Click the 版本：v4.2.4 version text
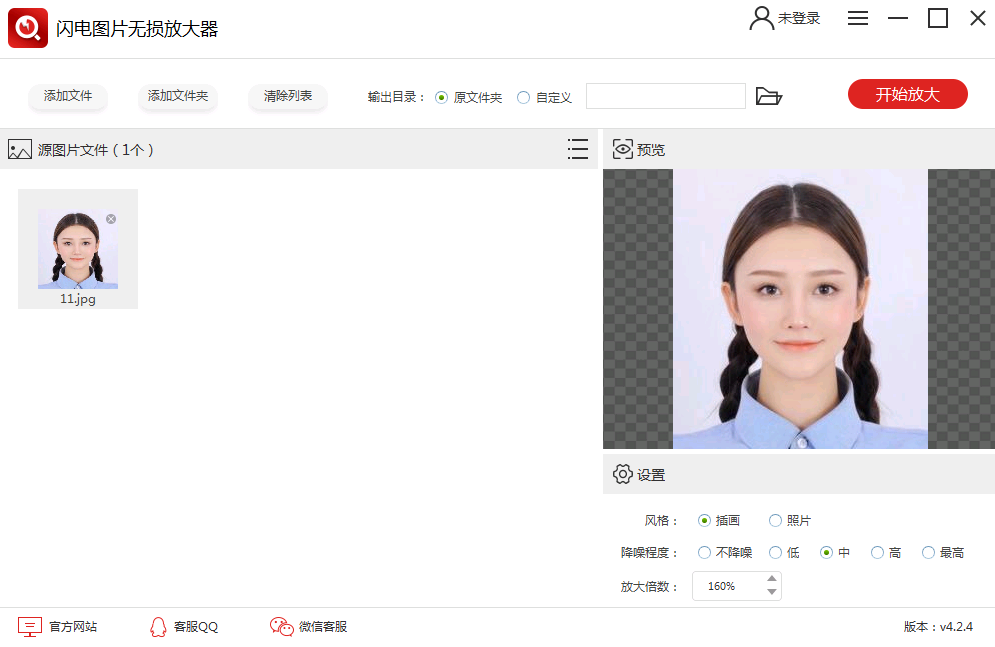Screen dimensions: 995x647 pyautogui.click(x=938, y=627)
